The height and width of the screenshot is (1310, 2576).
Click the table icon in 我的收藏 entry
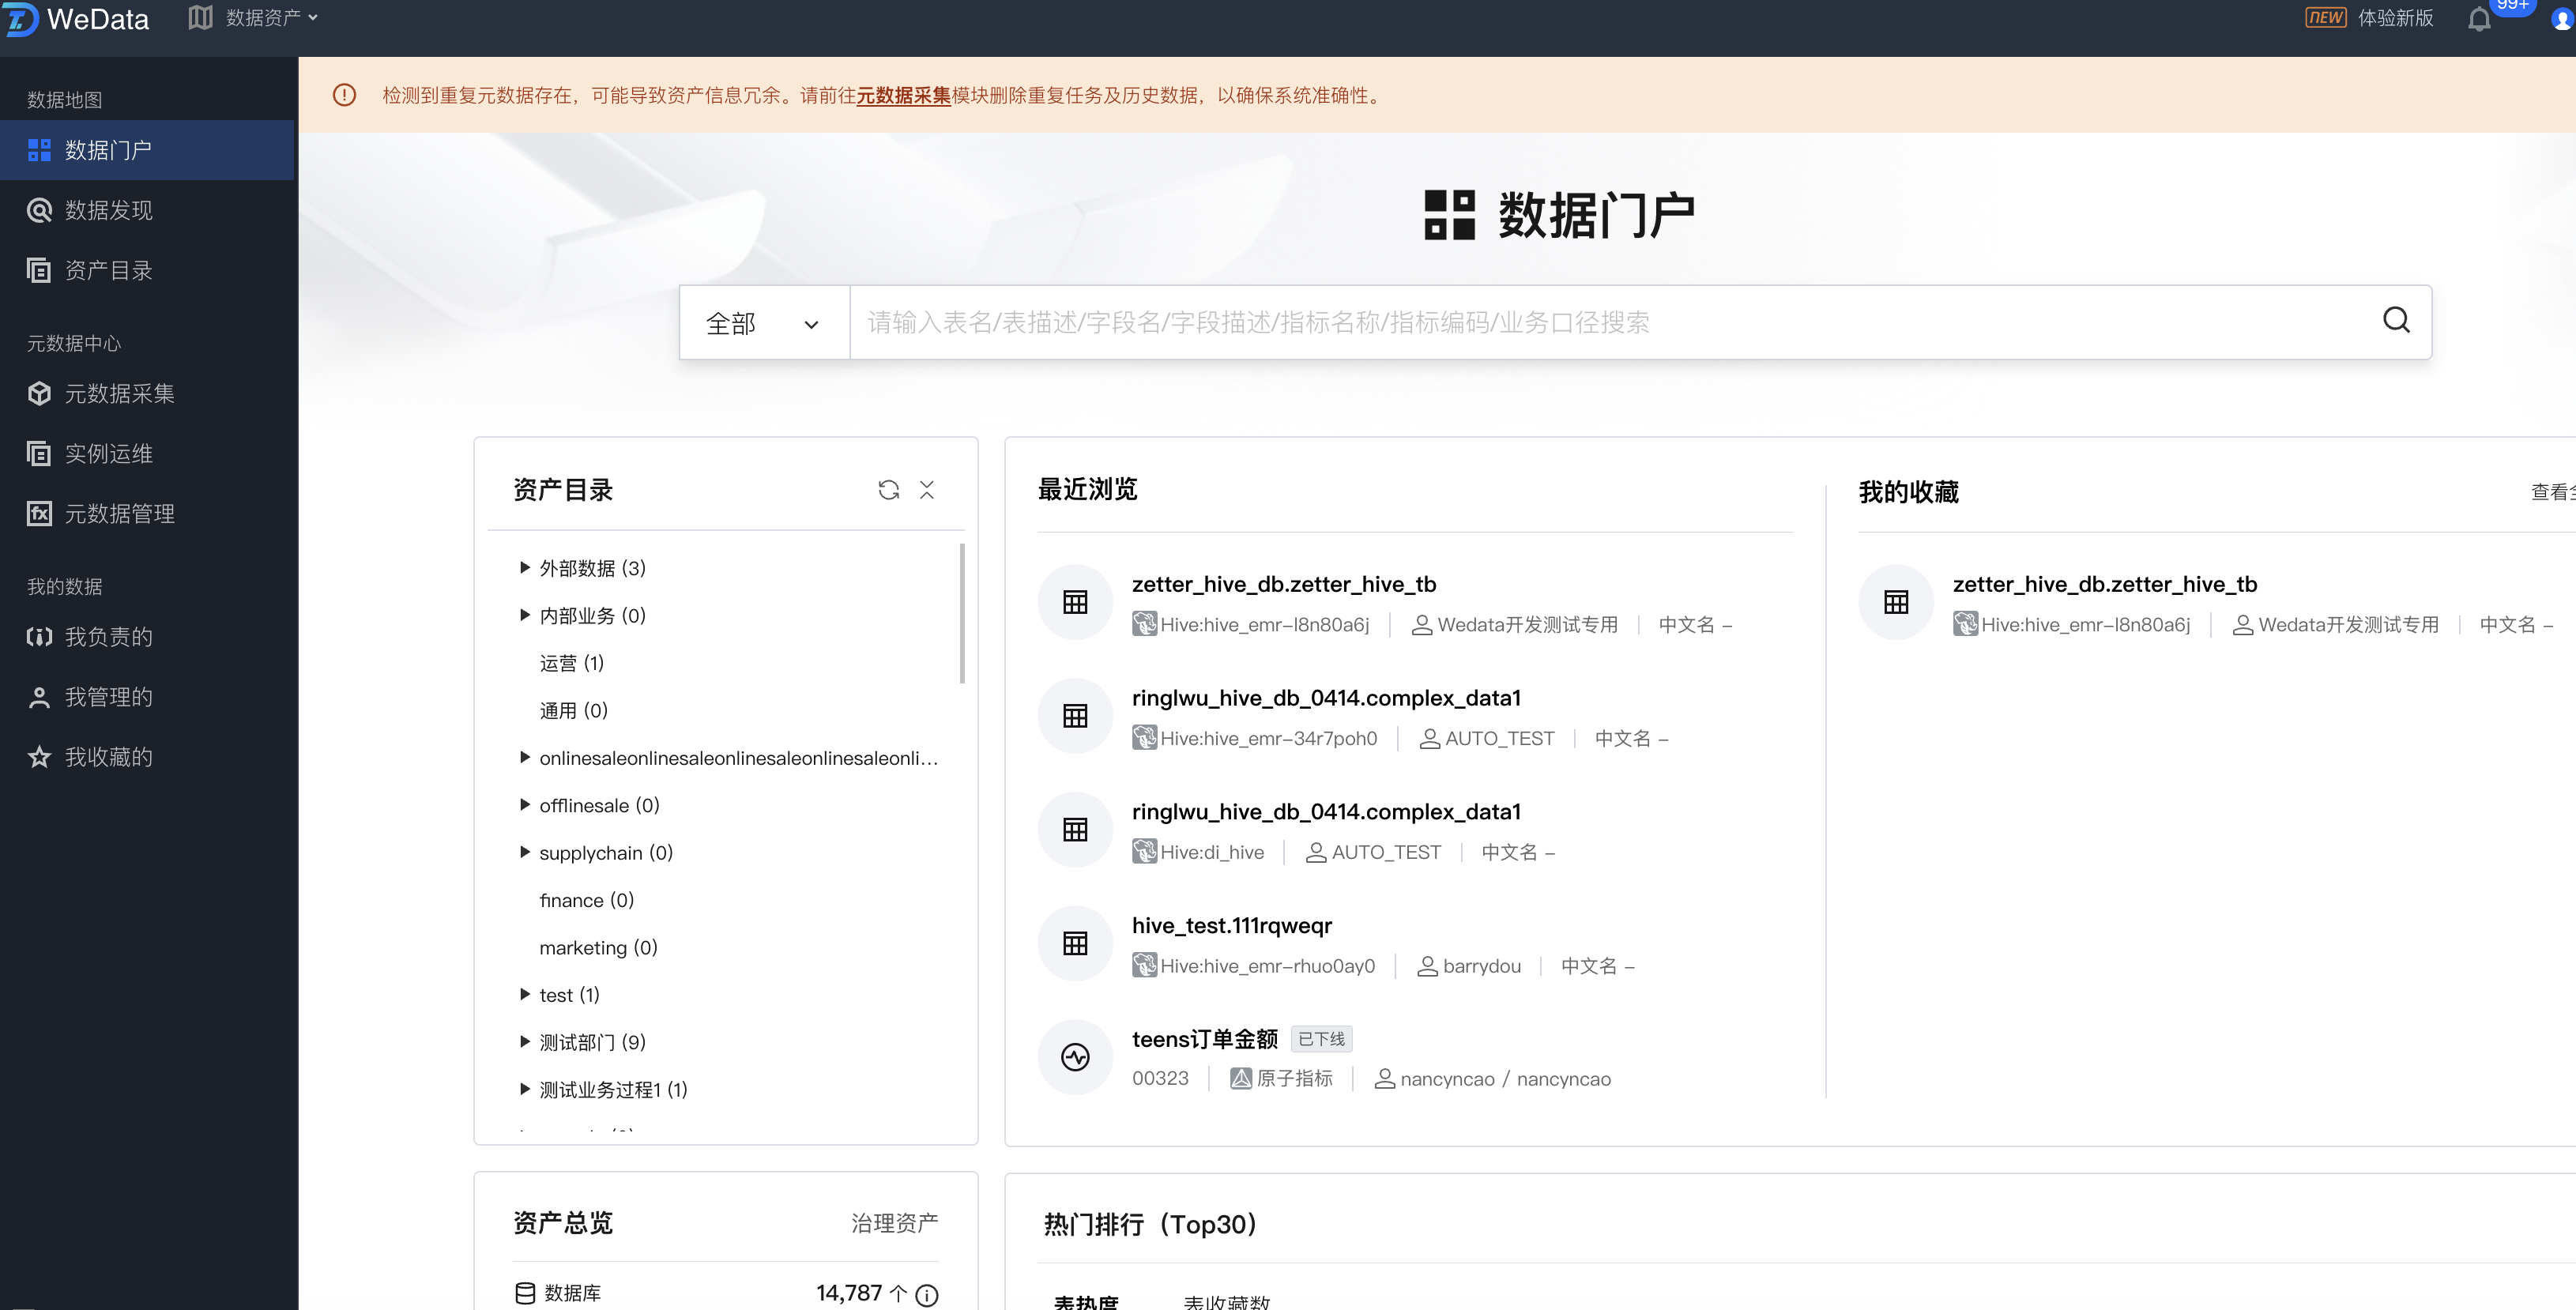(1896, 602)
